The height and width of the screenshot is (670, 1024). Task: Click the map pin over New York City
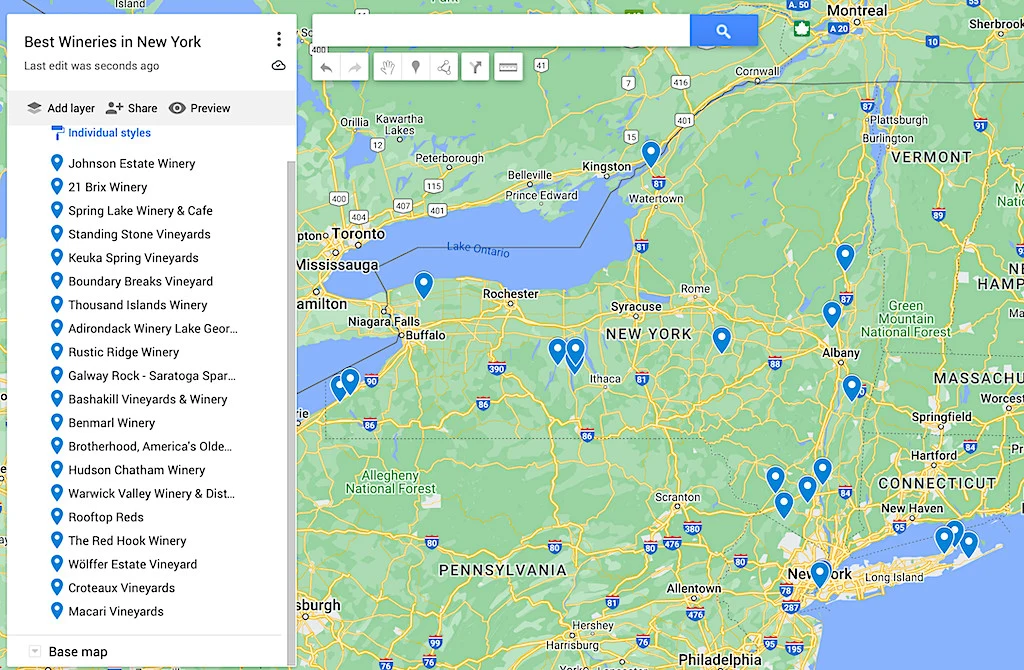pos(820,575)
